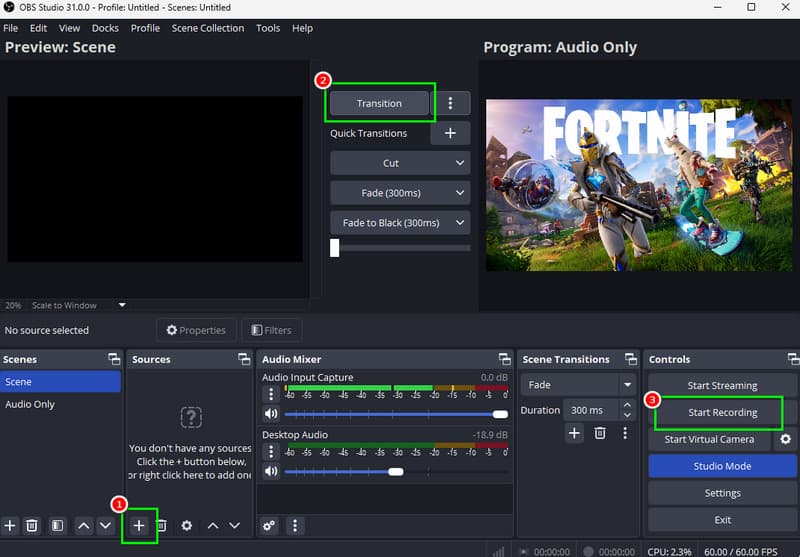Viewport: 800px width, 557px height.
Task: Open the three-dot menu beside Transition button
Action: (450, 103)
